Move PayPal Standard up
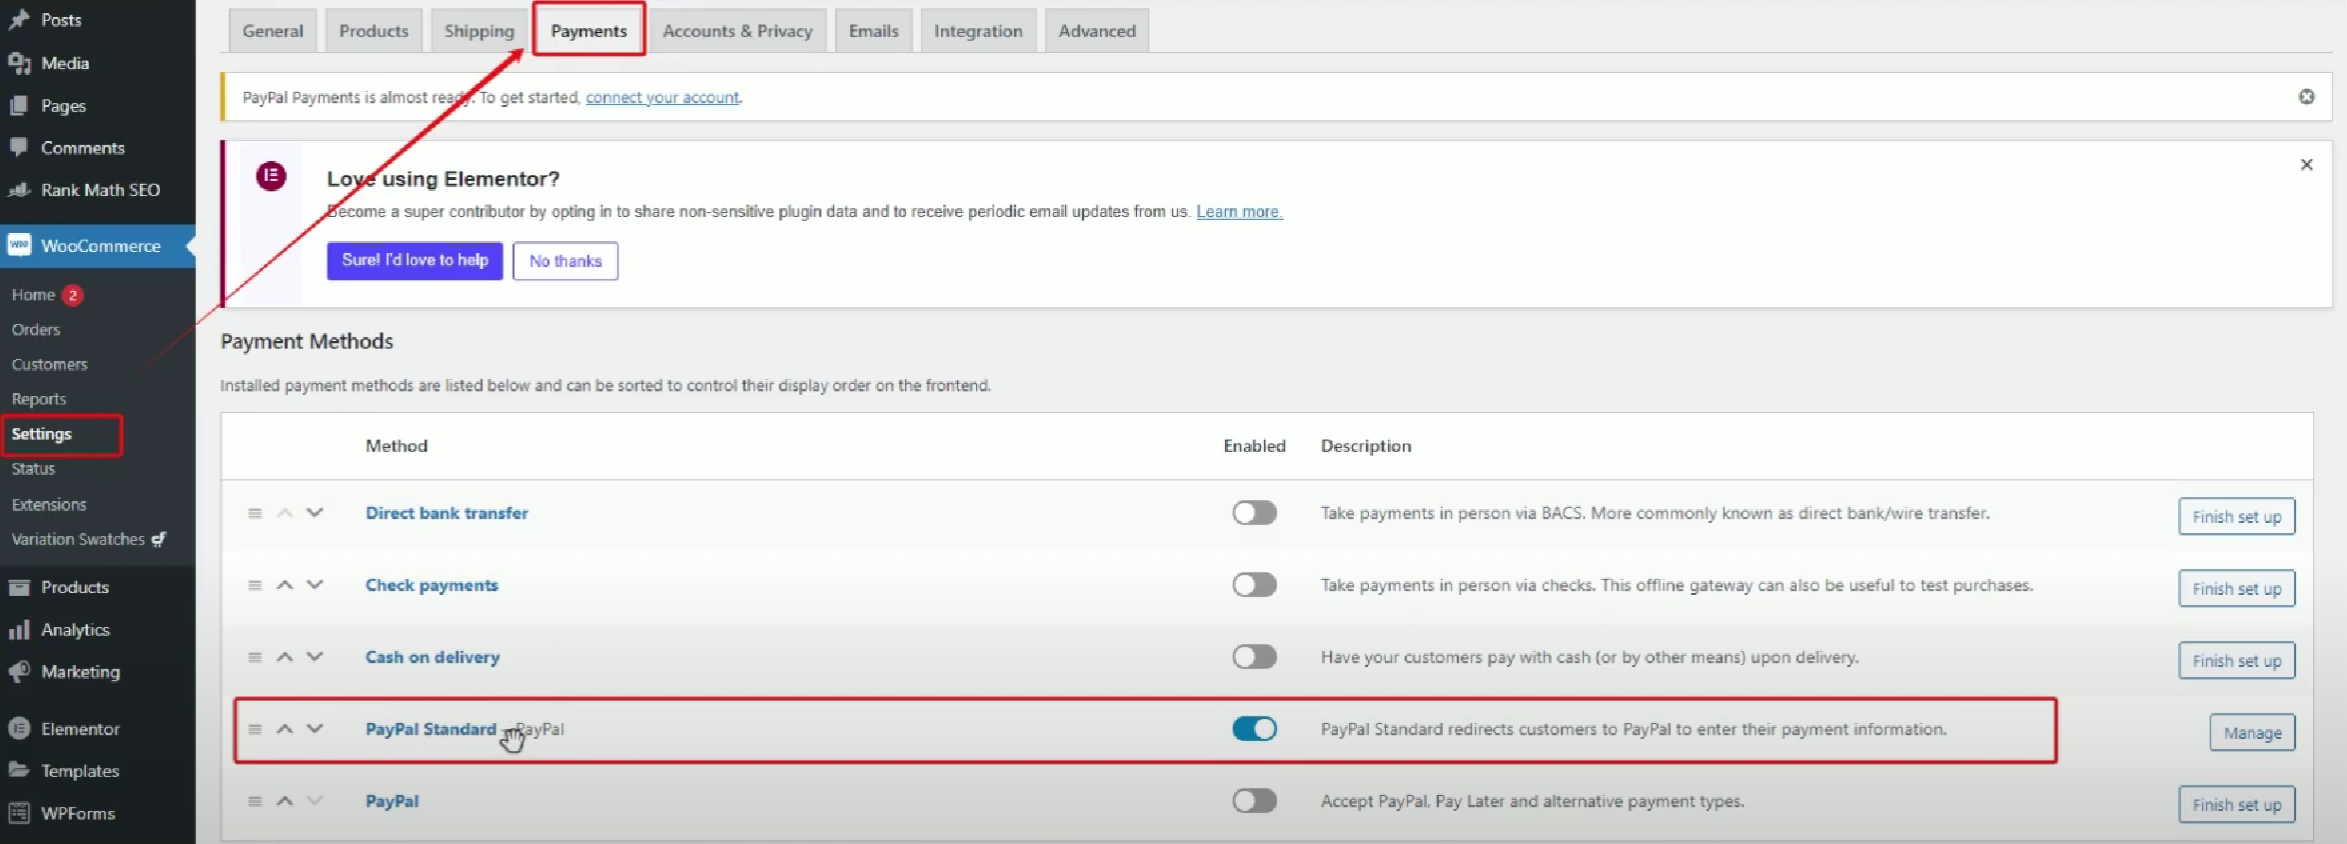The width and height of the screenshot is (2347, 844). coord(285,729)
